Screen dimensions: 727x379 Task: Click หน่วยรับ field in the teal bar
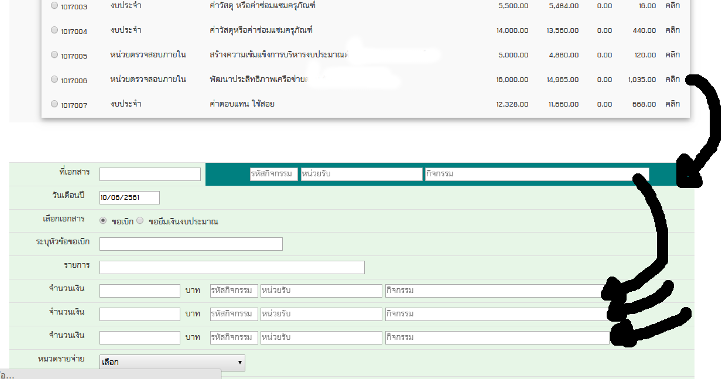point(362,174)
